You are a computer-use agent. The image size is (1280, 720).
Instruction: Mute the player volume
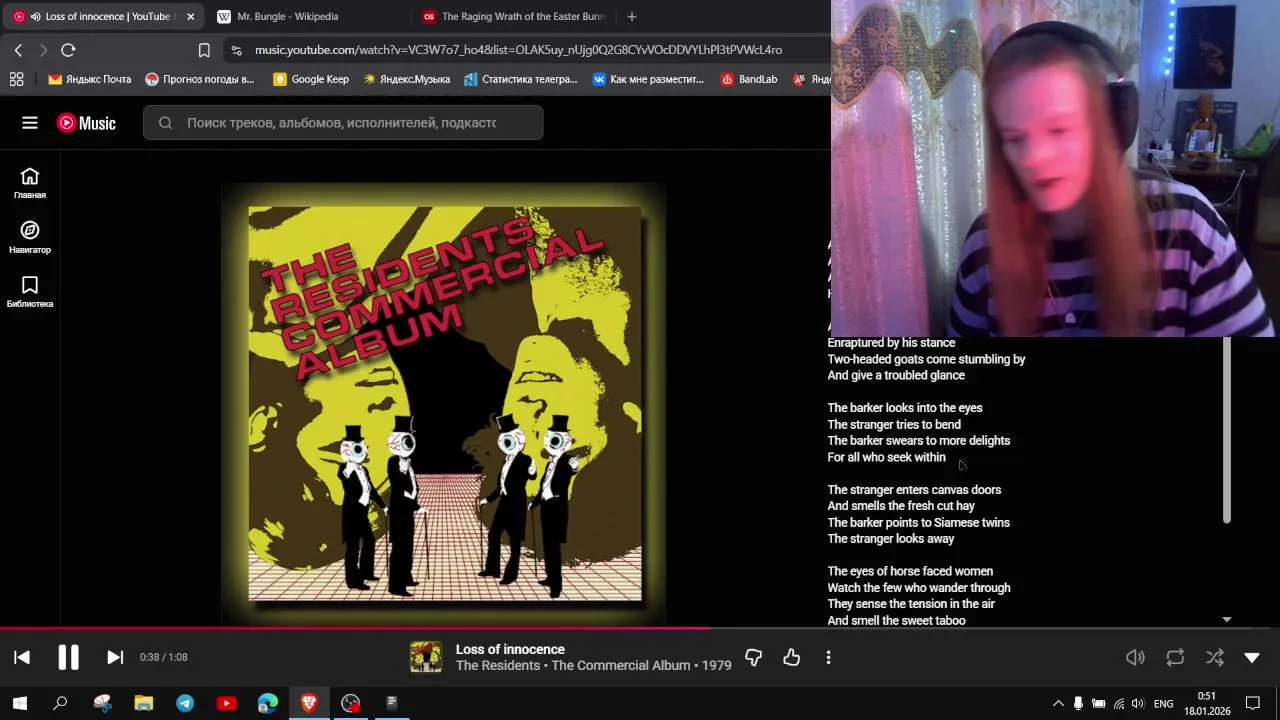[1135, 657]
